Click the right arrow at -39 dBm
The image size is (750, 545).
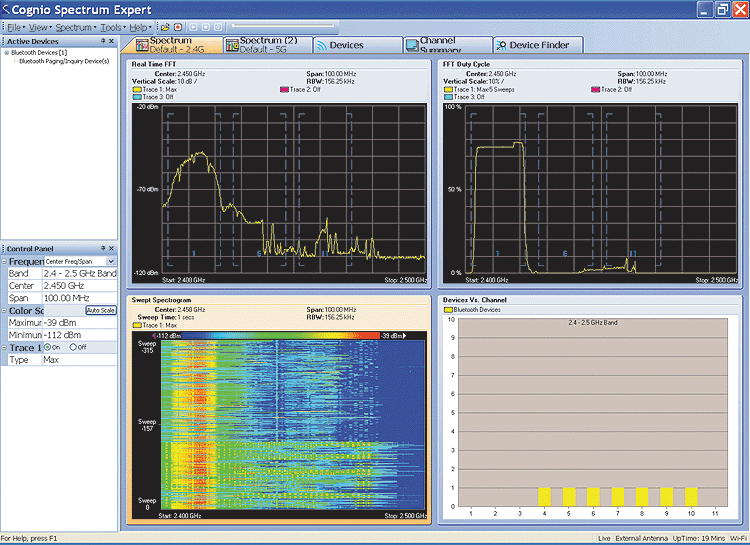click(x=404, y=336)
